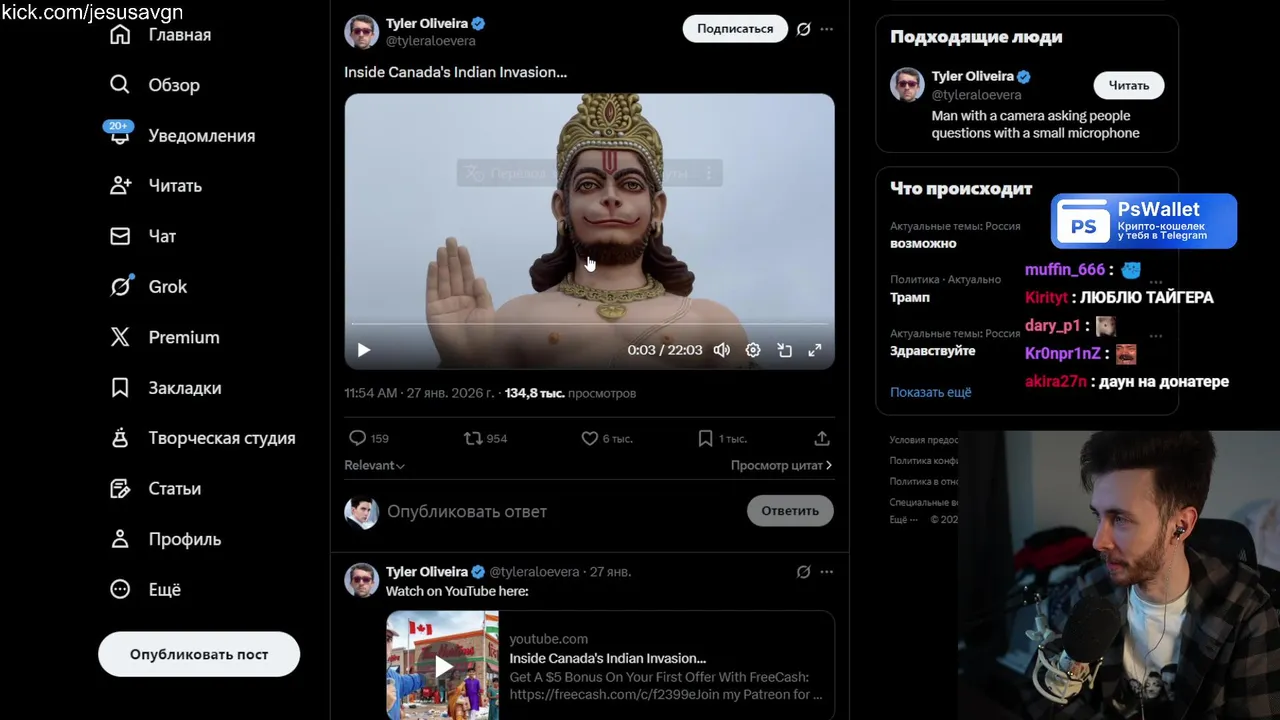Image resolution: width=1280 pixels, height=720 pixels.
Task: Open Просмотр цитат link
Action: click(781, 465)
